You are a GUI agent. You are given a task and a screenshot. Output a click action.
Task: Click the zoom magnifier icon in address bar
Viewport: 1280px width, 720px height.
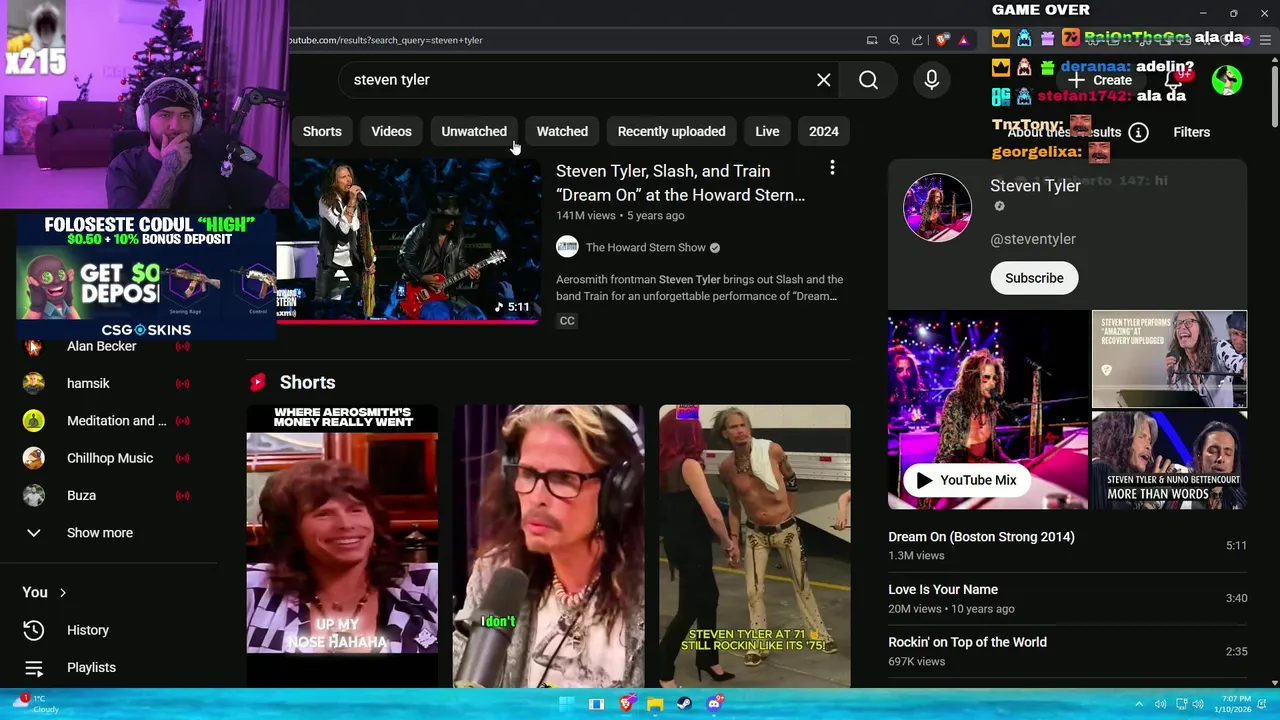895,40
